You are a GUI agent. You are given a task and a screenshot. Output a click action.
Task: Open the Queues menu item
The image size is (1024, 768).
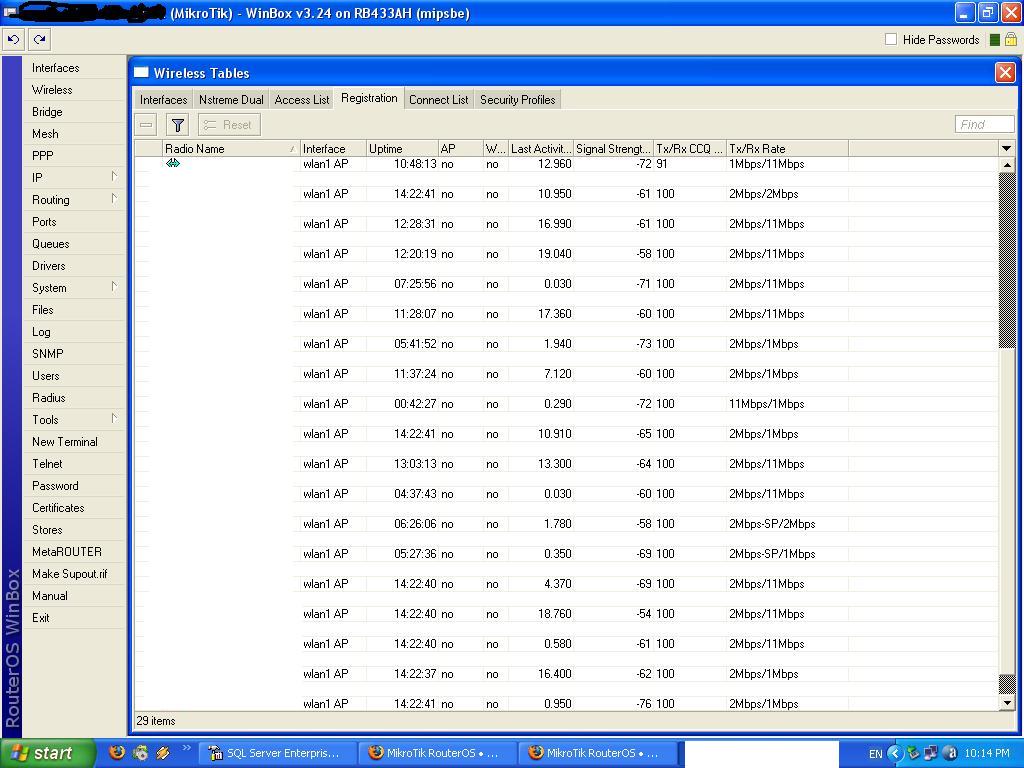click(51, 244)
